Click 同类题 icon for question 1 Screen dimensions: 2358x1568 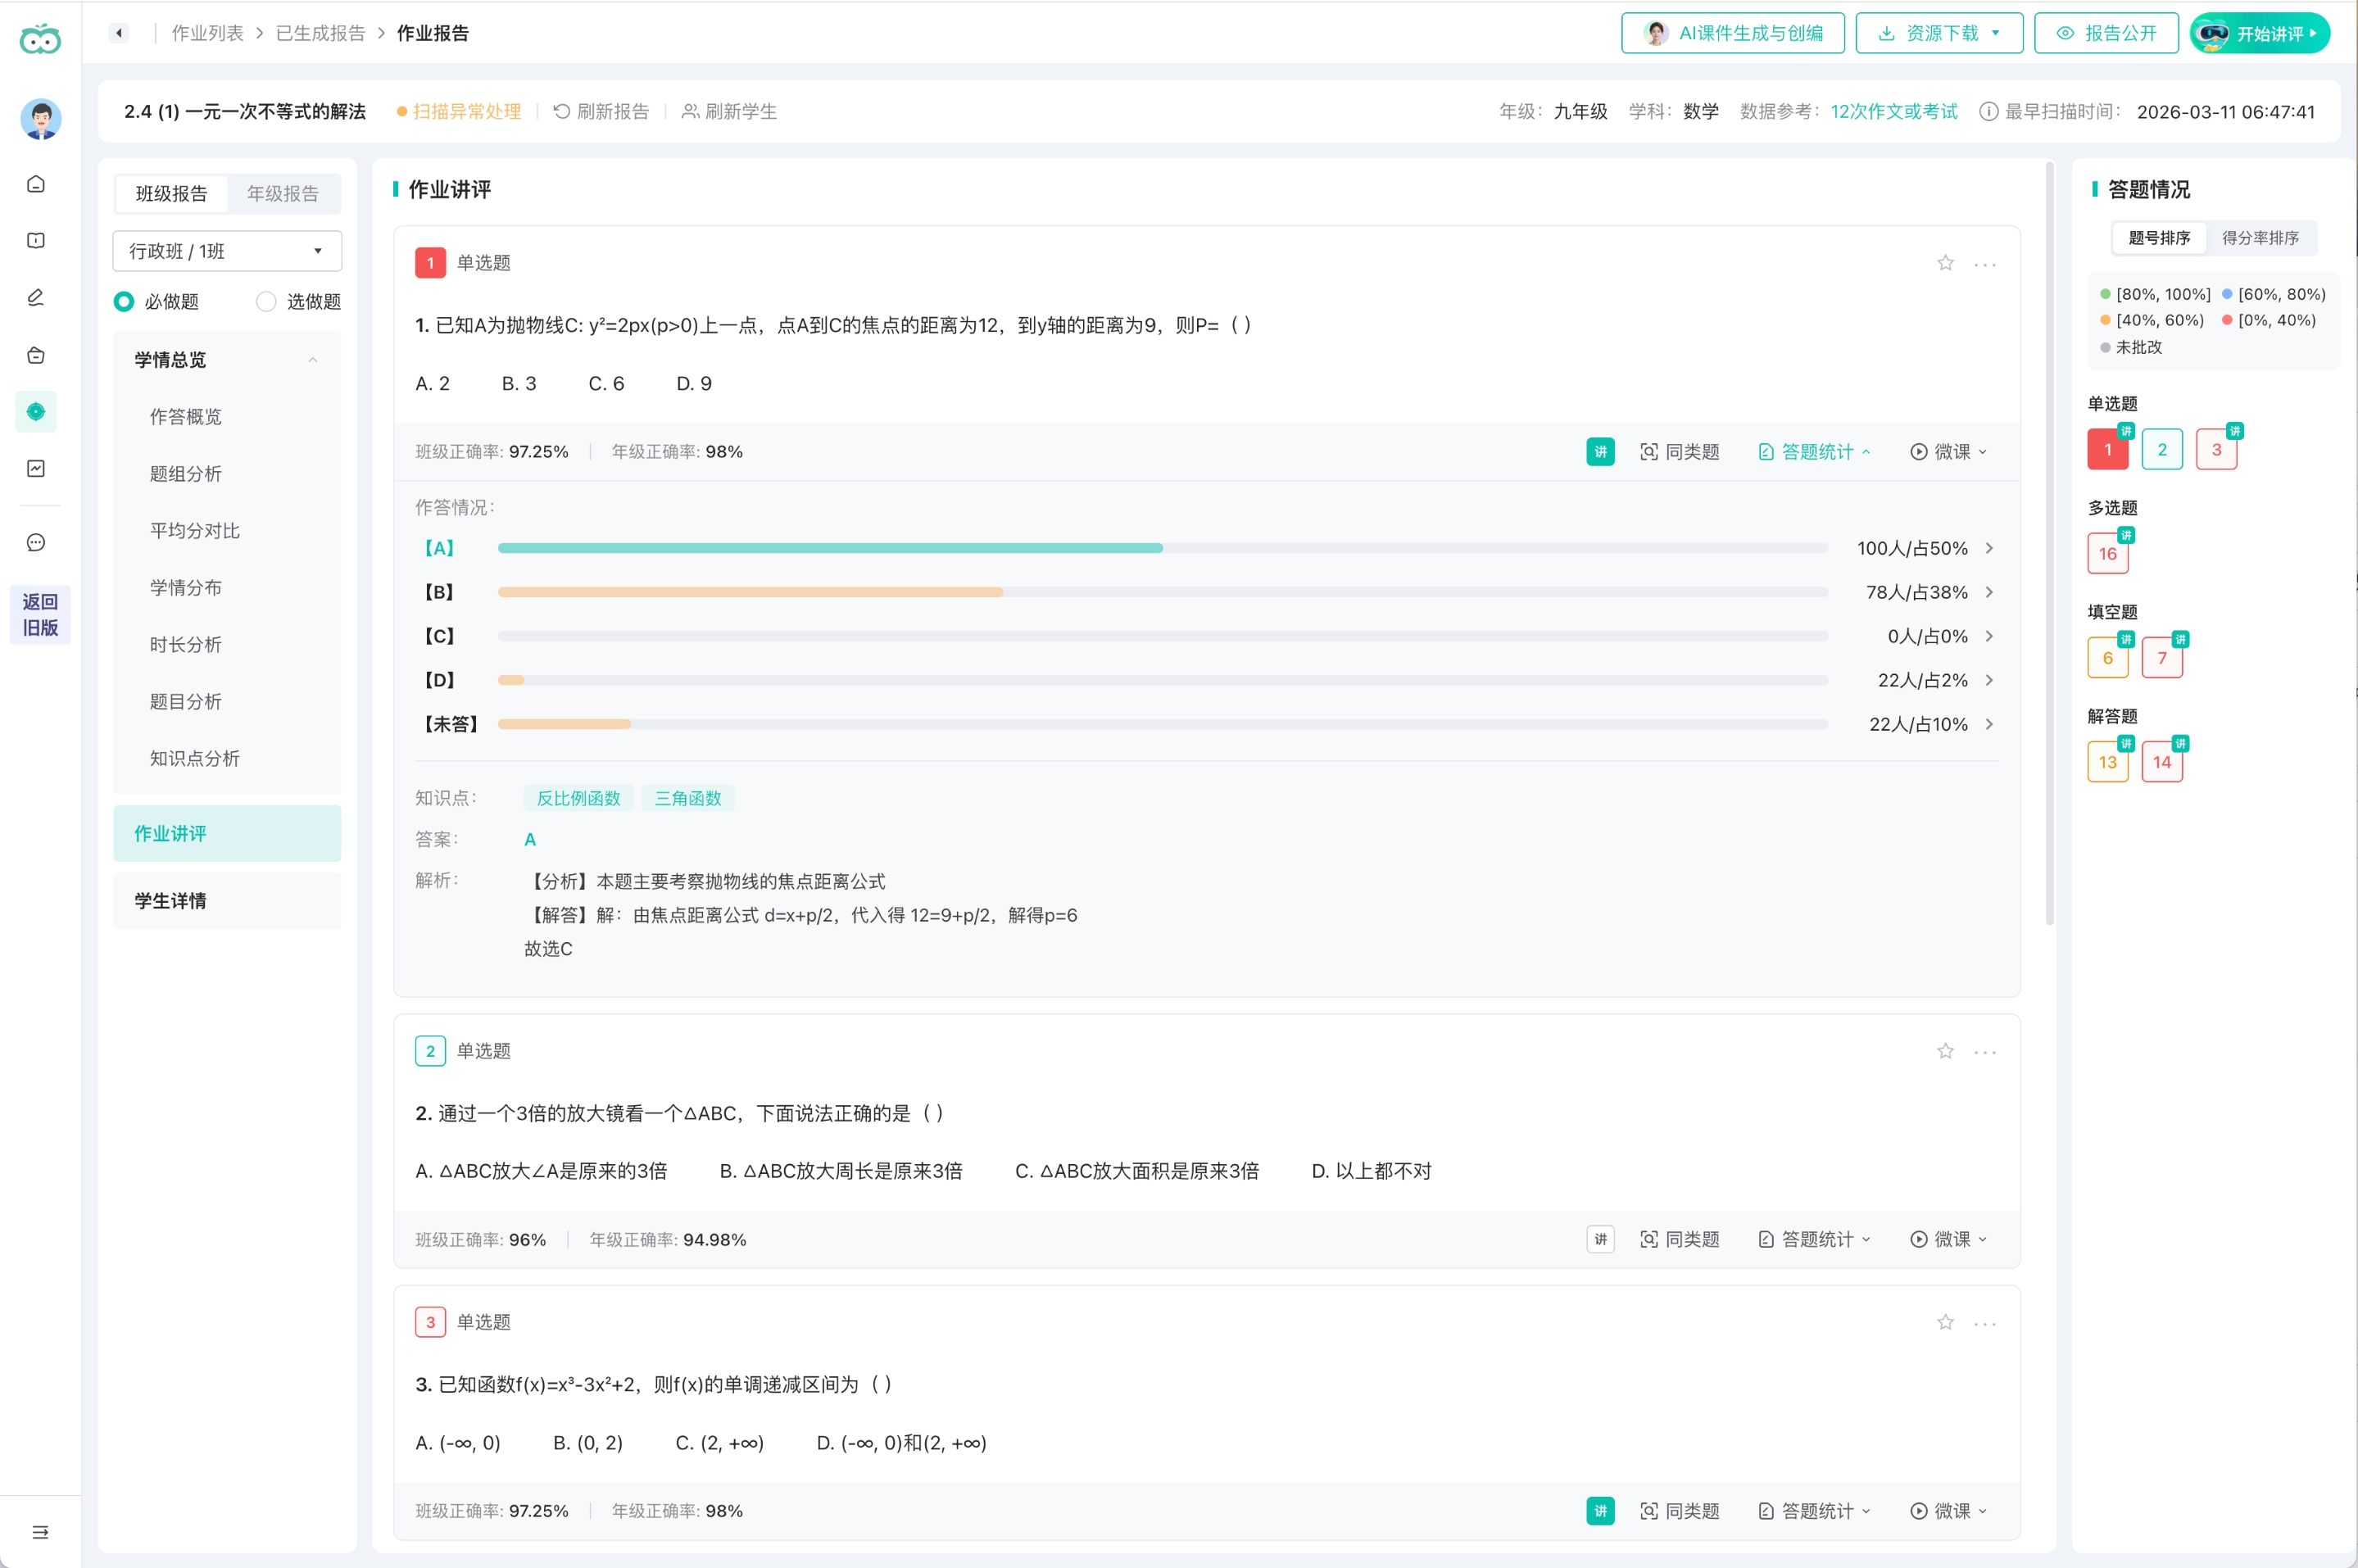[x=1649, y=452]
